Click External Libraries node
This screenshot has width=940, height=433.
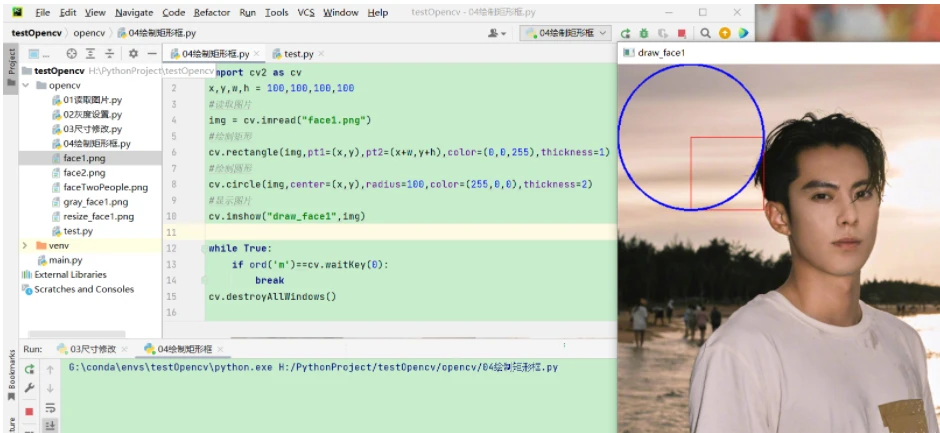(x=64, y=275)
